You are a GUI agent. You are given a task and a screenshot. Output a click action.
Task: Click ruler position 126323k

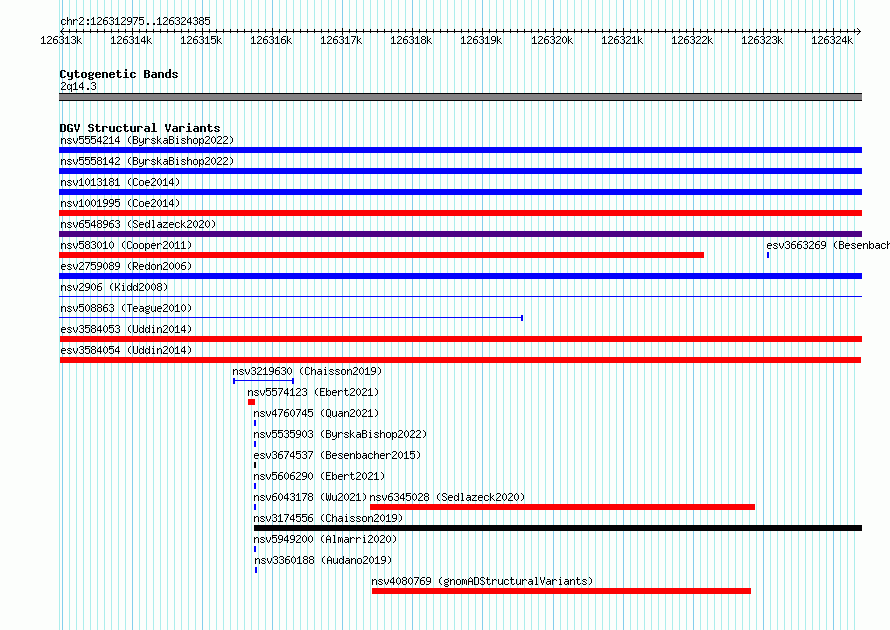762,40
